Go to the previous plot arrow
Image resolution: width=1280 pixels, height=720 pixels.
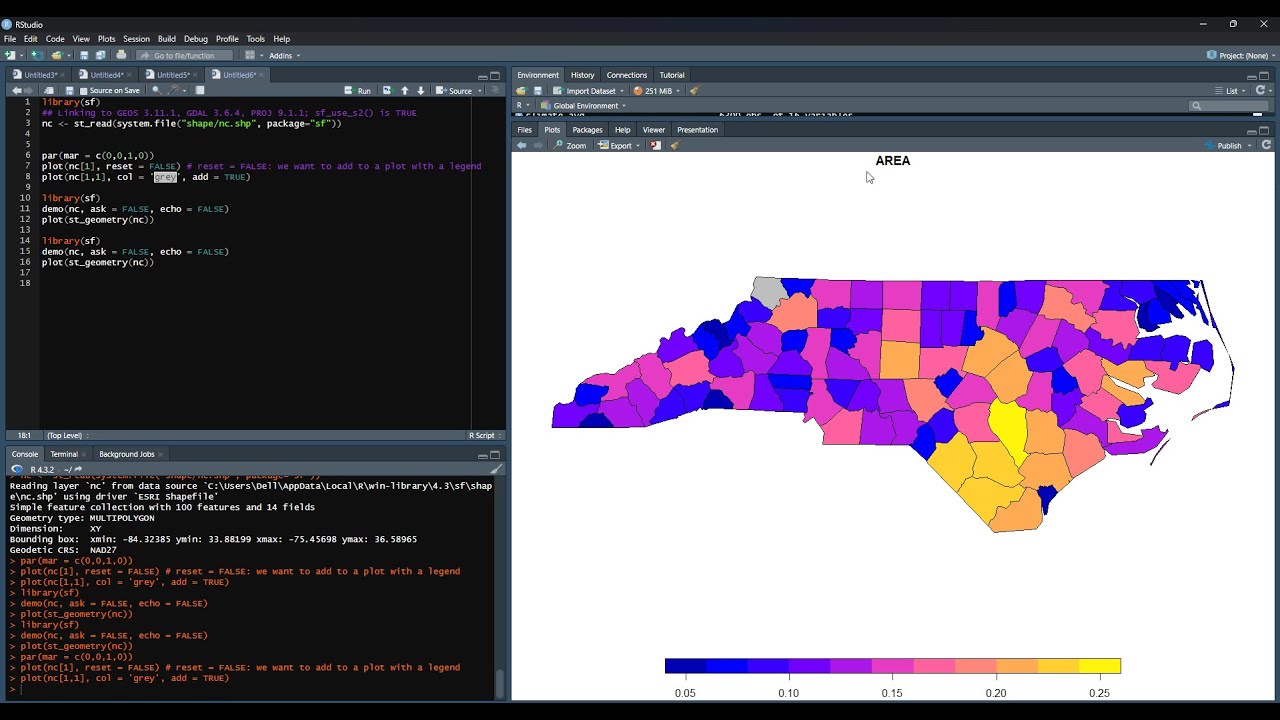tap(521, 145)
